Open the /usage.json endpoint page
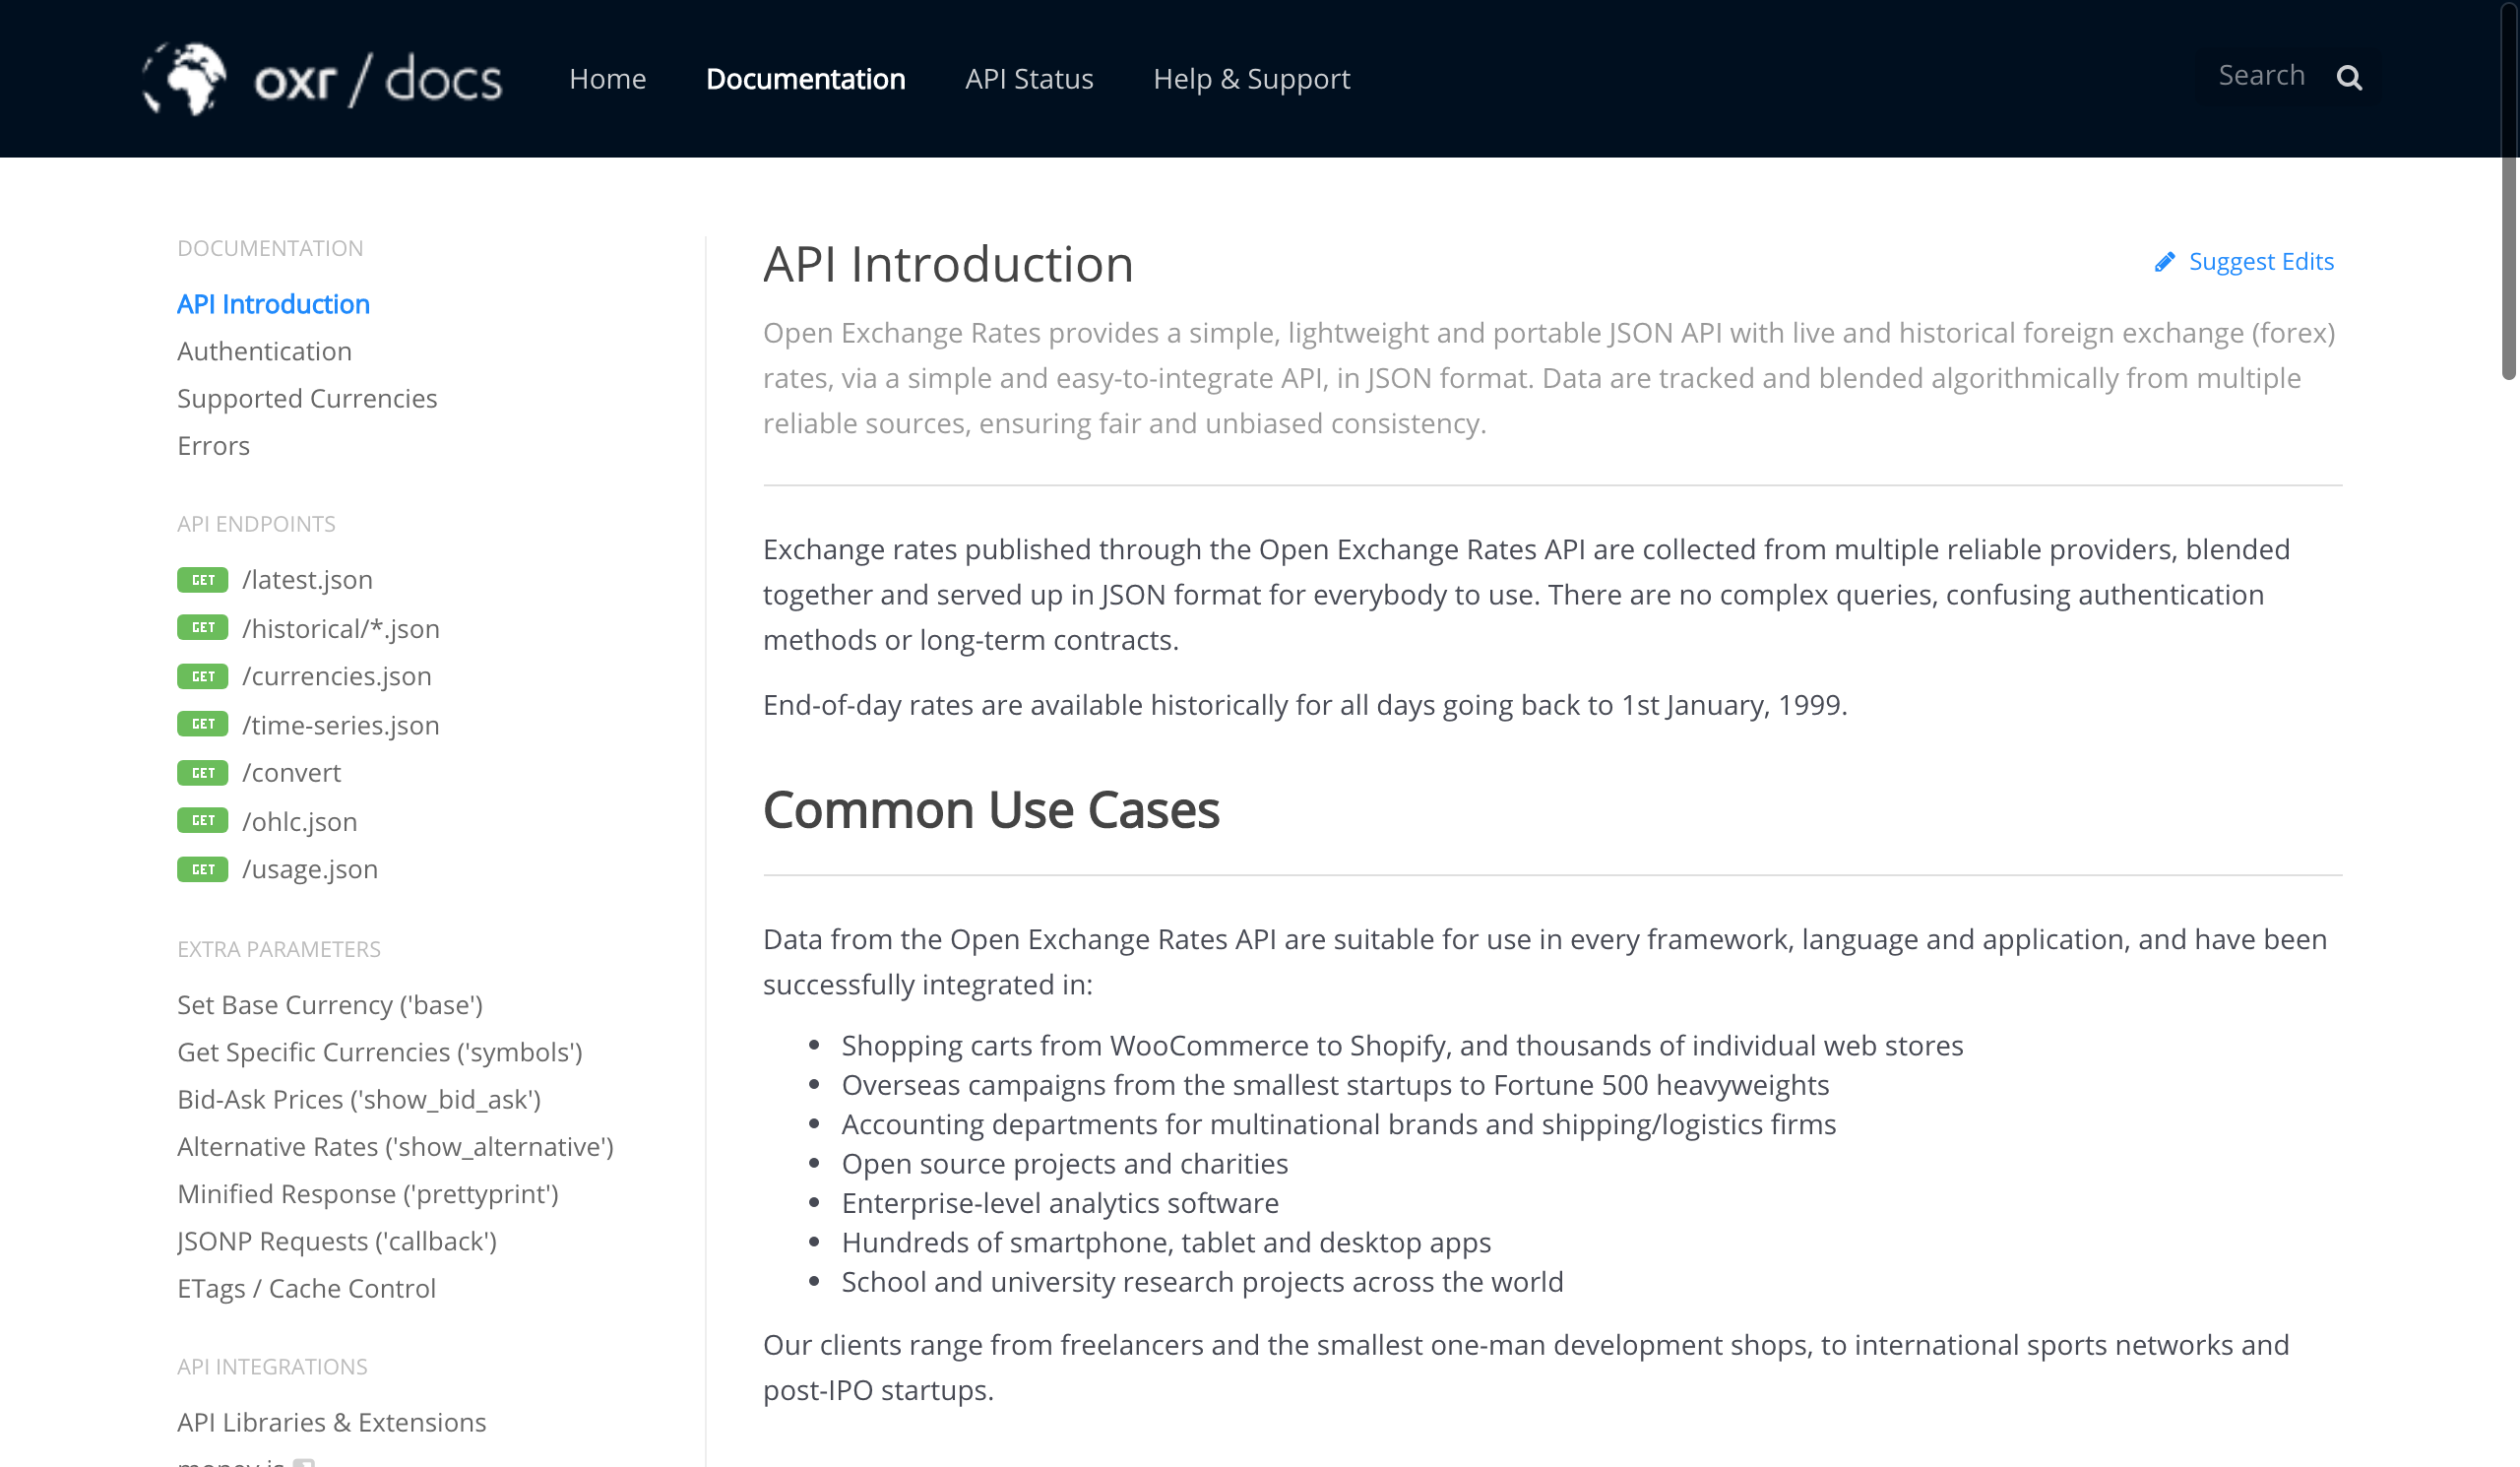This screenshot has width=2520, height=1467. pos(310,870)
